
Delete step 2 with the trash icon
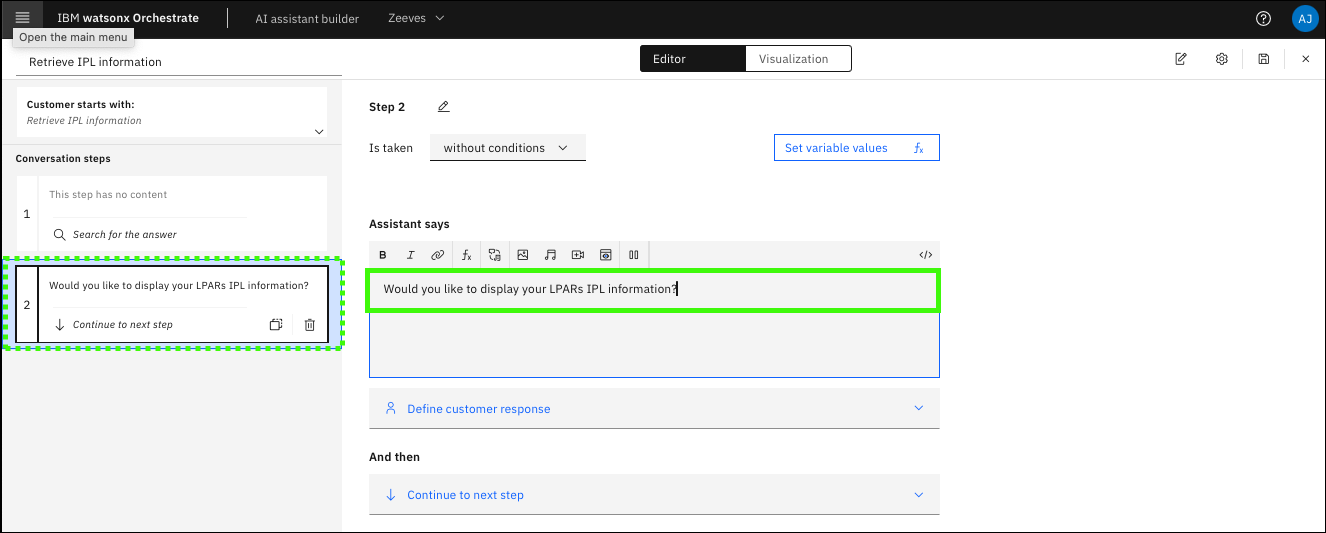309,325
